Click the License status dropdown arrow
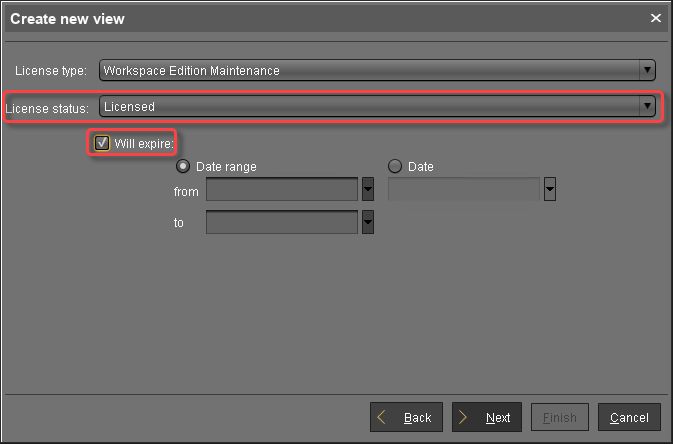 (648, 106)
